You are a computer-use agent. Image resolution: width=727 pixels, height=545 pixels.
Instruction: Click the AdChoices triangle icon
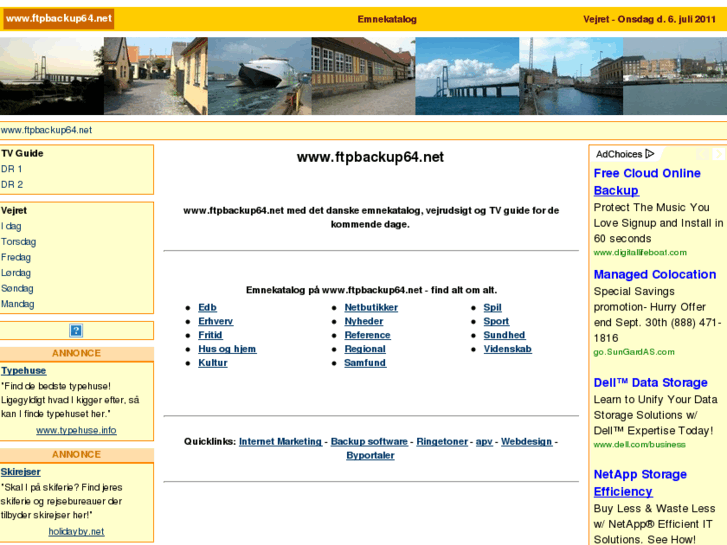(x=650, y=154)
